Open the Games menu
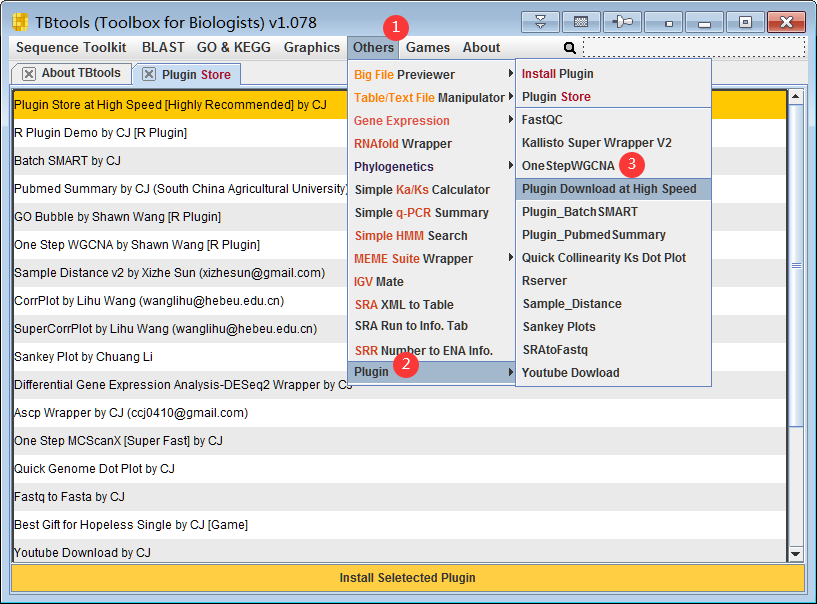This screenshot has height=604, width=817. click(x=428, y=47)
